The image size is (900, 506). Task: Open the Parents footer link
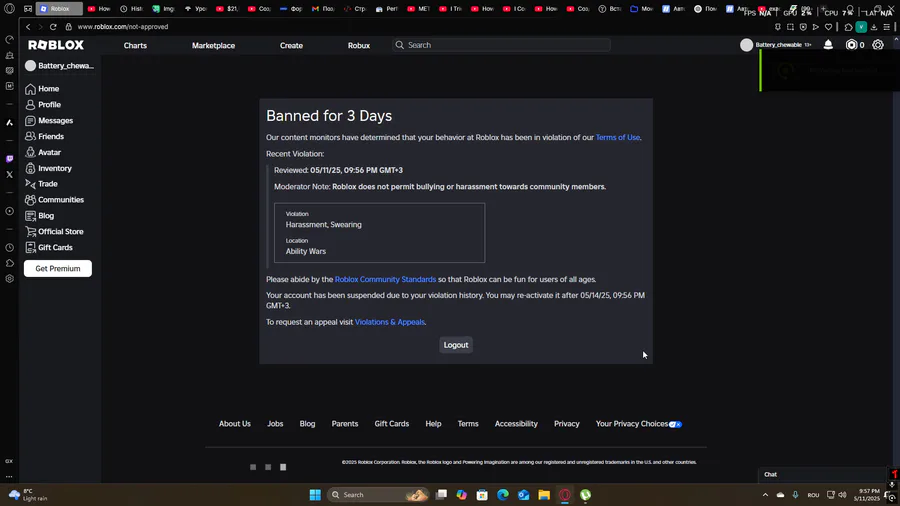pos(344,423)
